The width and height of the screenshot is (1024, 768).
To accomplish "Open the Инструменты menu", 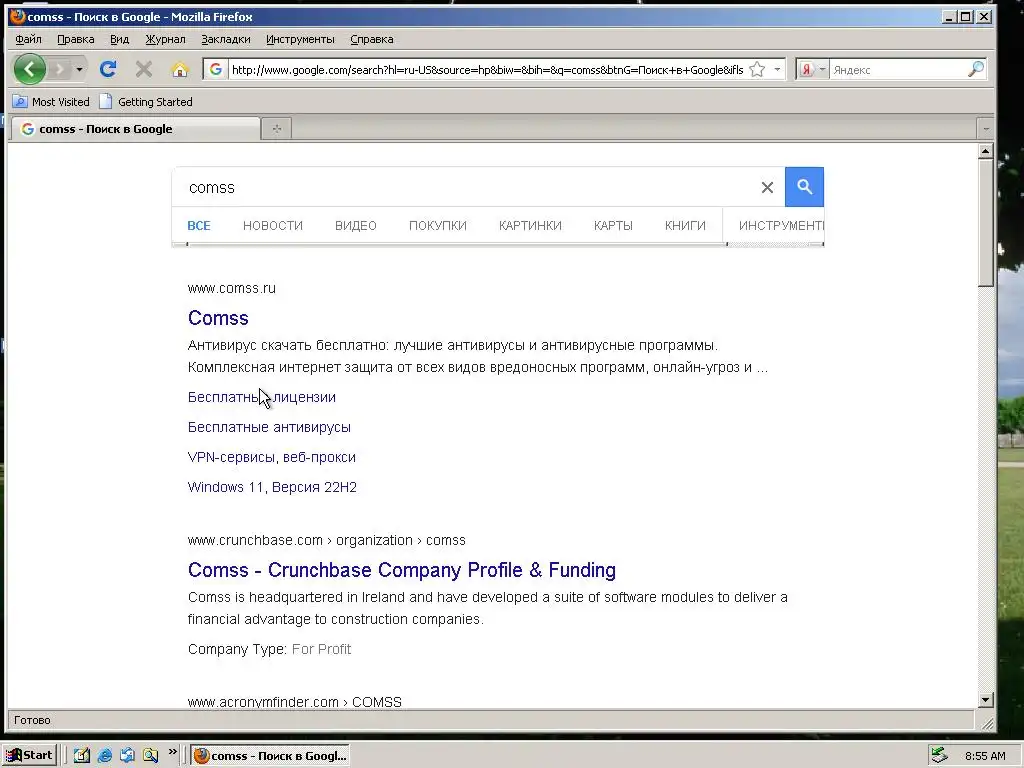I will pyautogui.click(x=300, y=39).
